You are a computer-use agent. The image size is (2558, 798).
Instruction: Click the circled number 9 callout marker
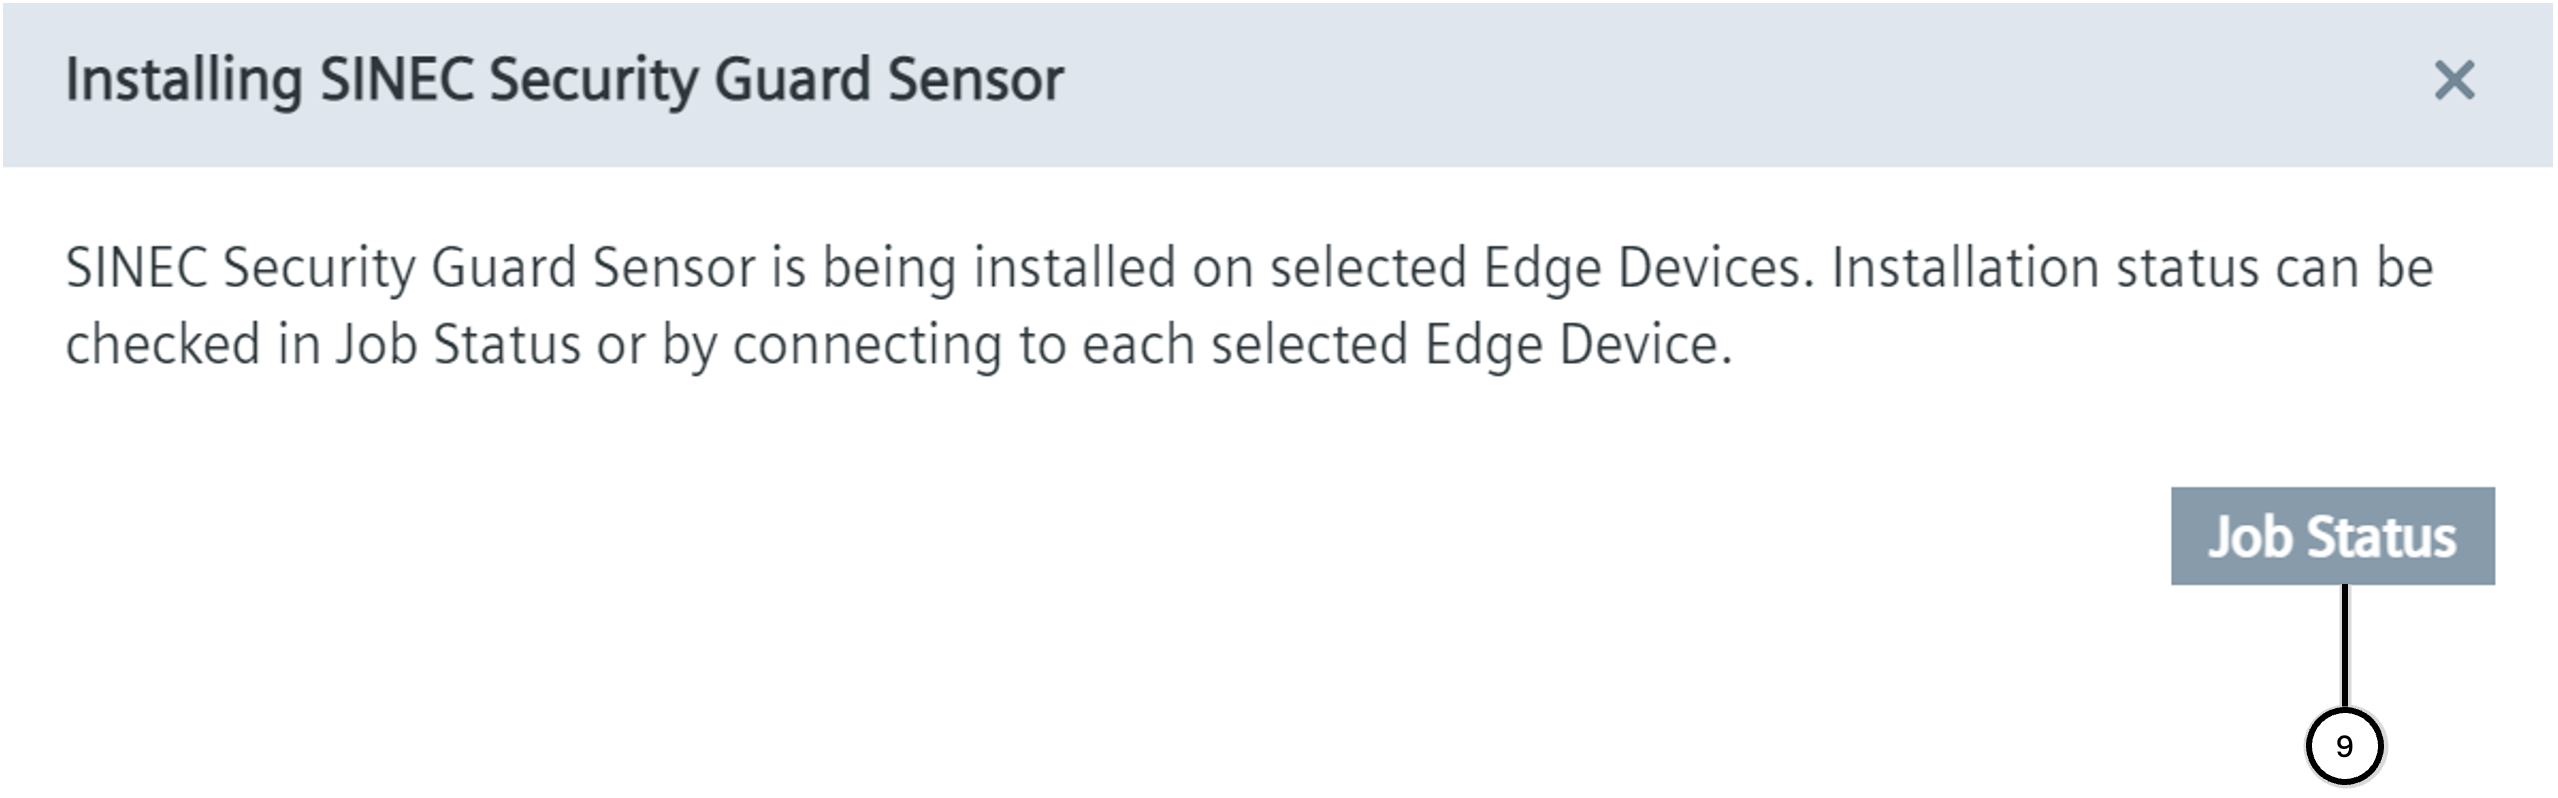click(2343, 746)
